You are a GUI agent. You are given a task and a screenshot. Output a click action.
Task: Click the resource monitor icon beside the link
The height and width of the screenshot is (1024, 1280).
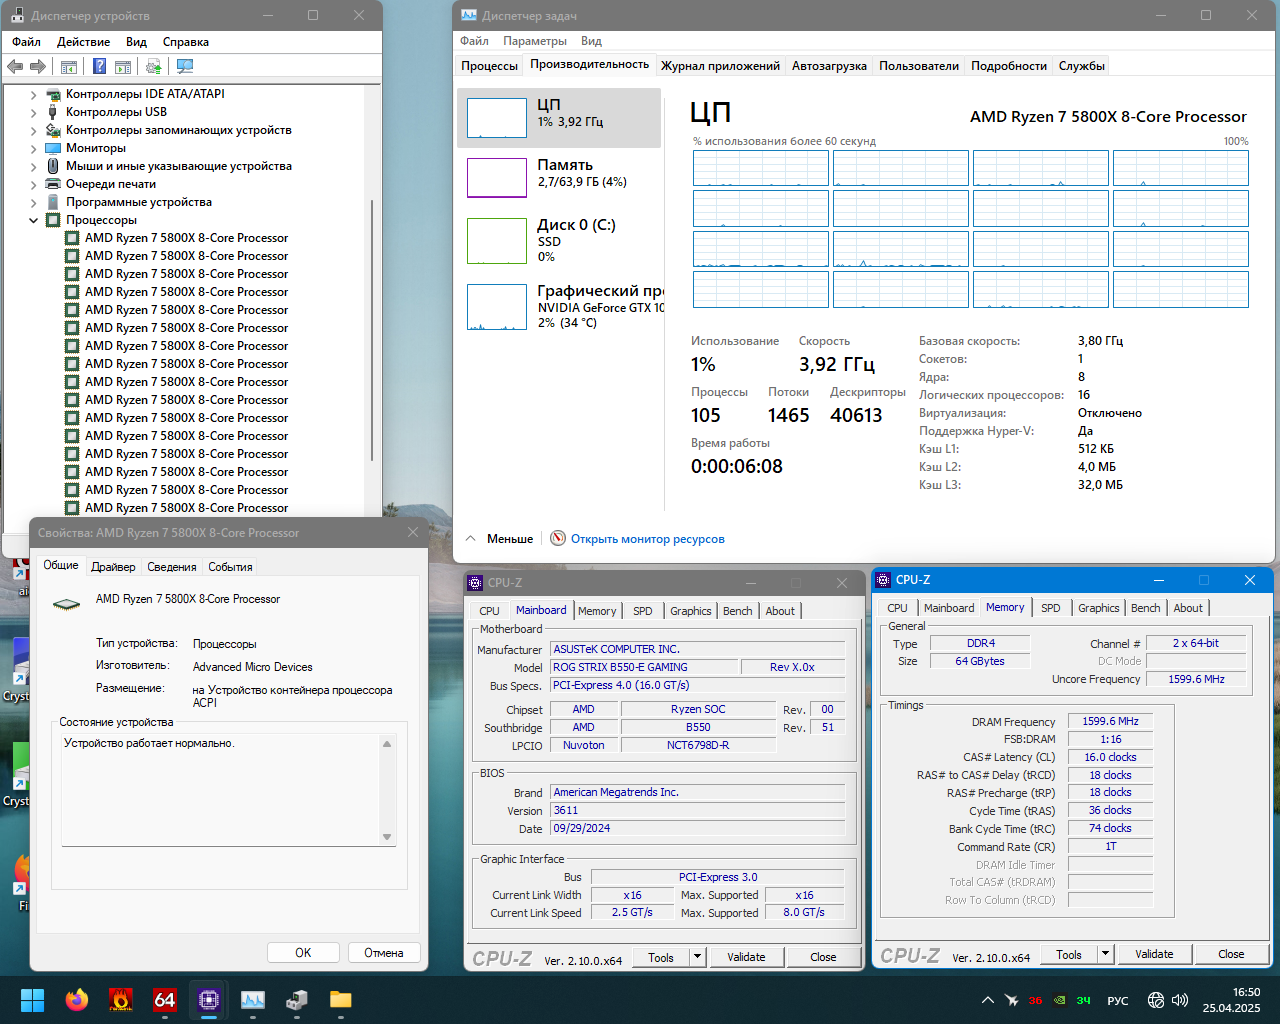(x=558, y=538)
